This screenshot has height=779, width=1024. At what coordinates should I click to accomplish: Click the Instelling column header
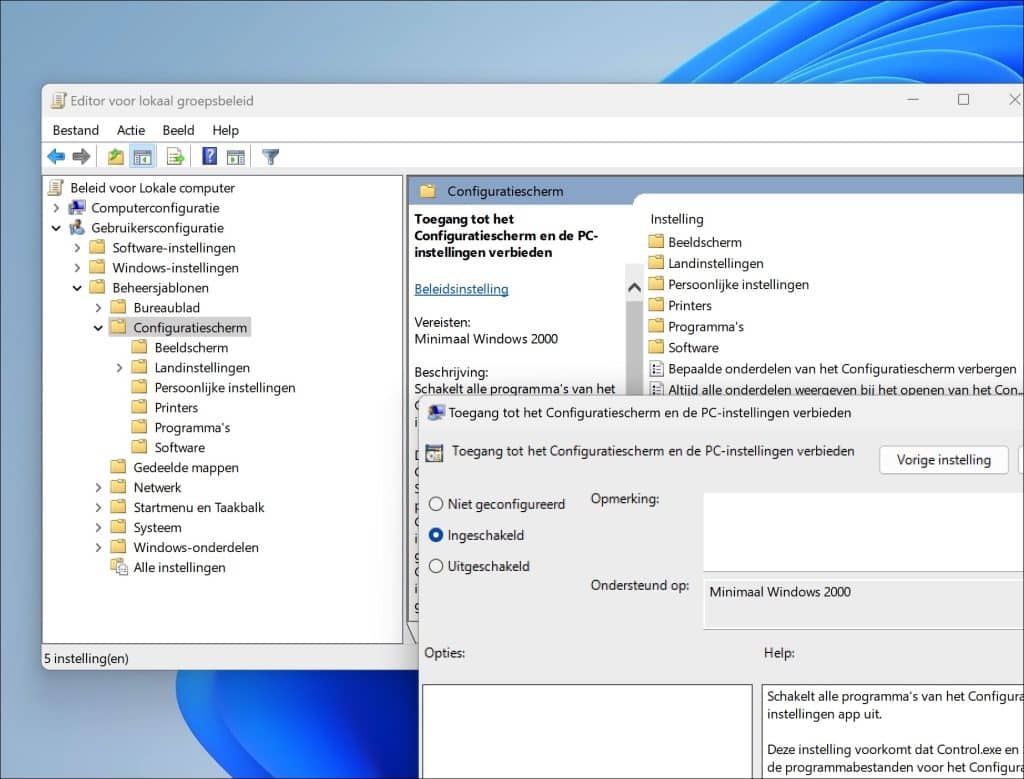coord(677,219)
